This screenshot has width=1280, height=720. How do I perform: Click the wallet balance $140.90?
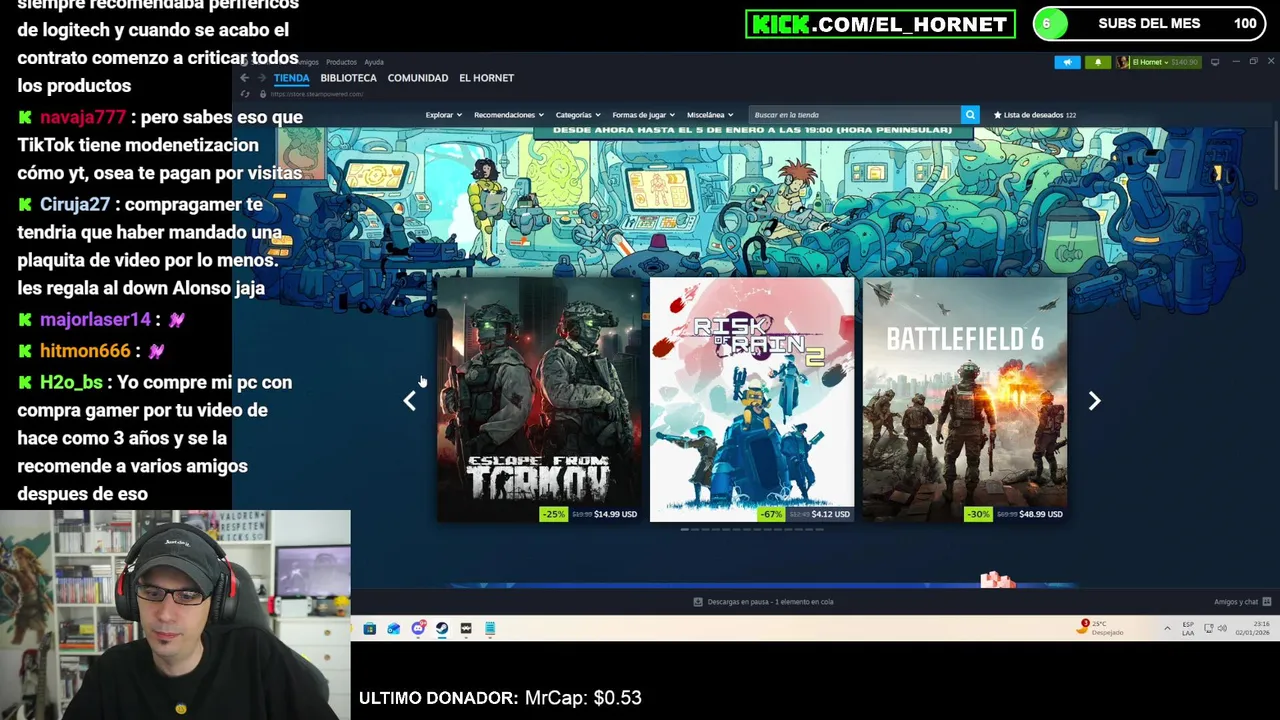click(x=1185, y=62)
